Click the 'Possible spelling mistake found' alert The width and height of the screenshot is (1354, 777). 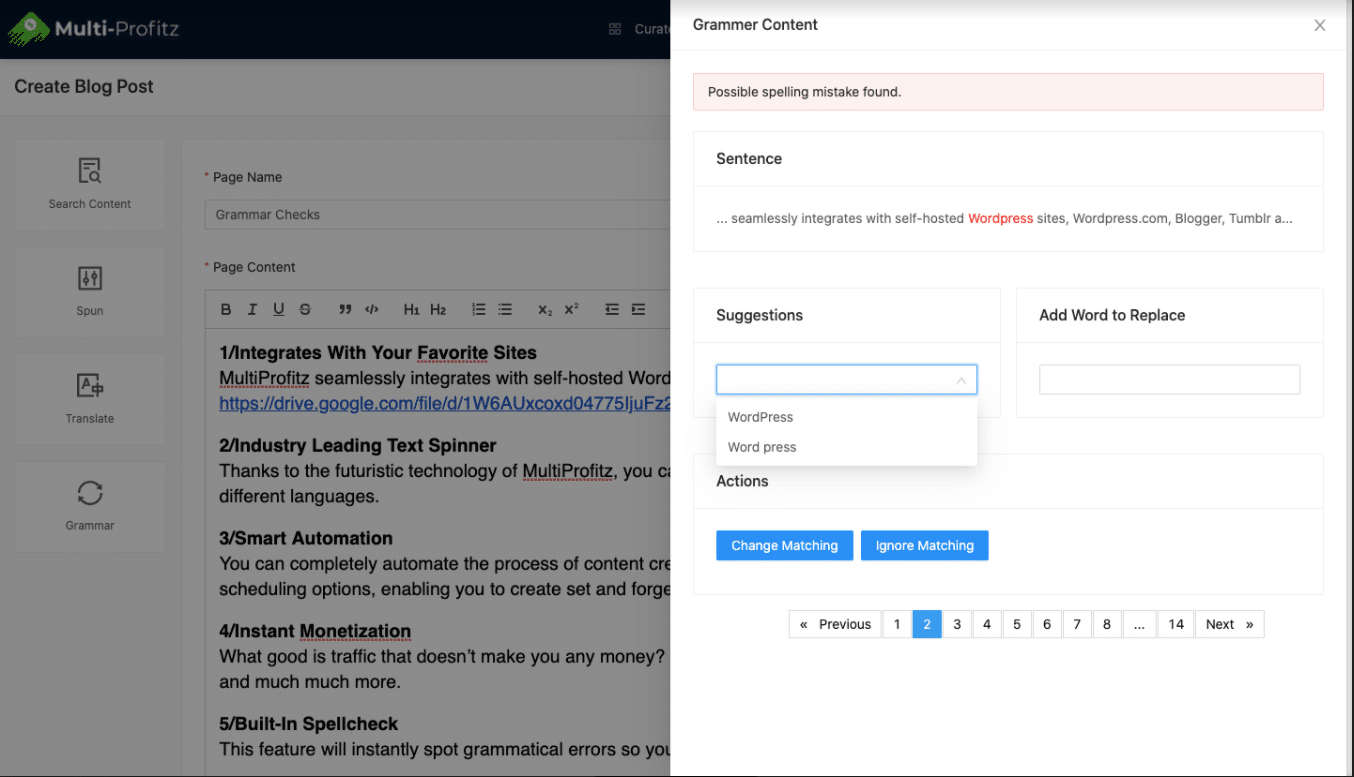1008,91
